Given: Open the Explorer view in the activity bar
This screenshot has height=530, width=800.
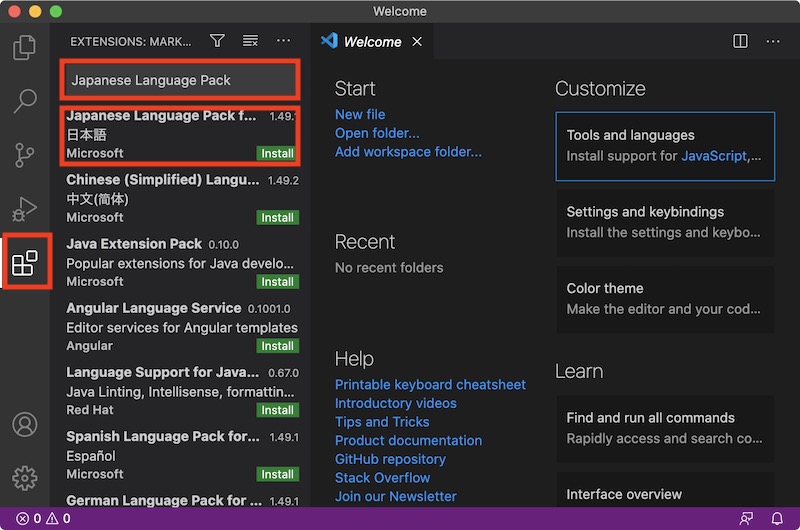Looking at the screenshot, I should click(24, 47).
